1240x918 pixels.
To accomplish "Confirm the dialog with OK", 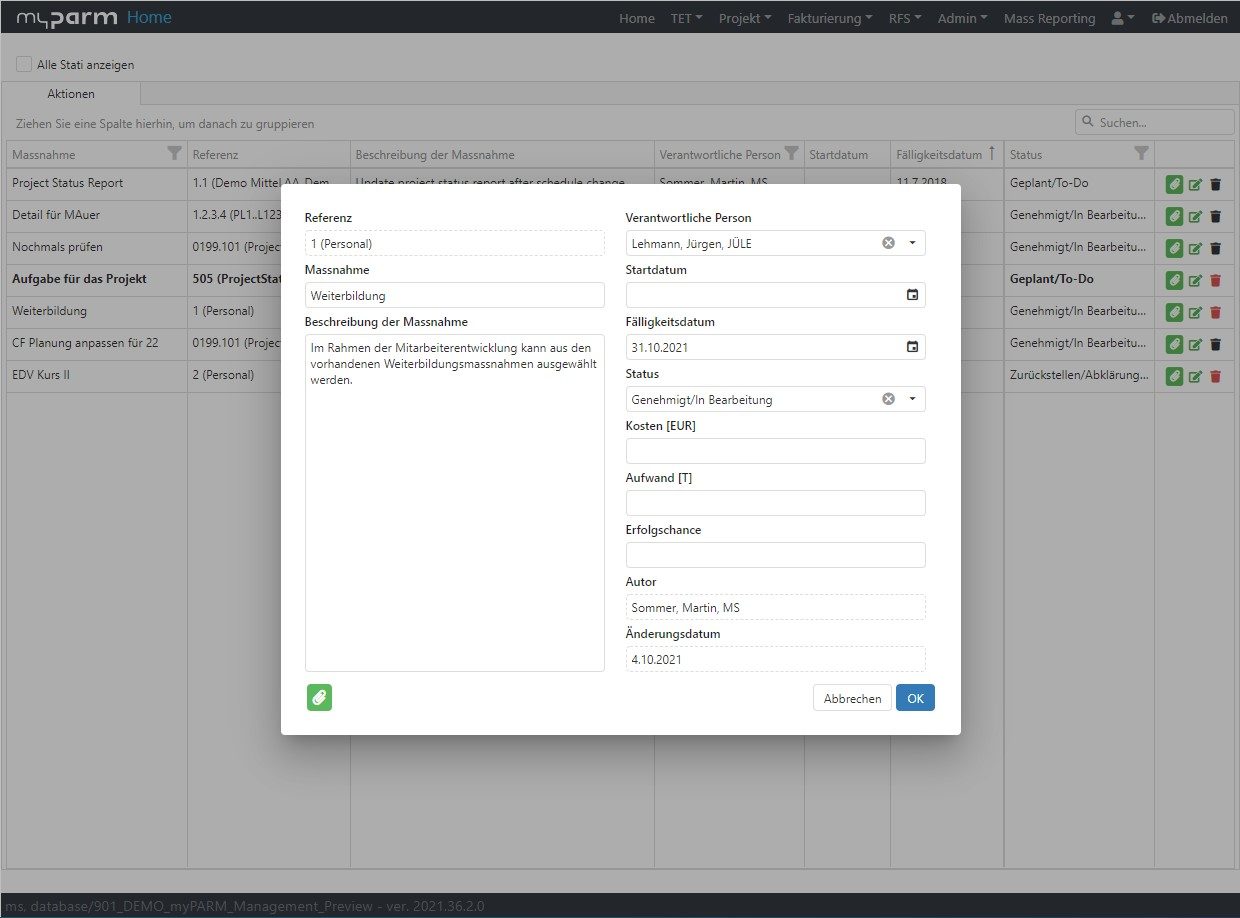I will coord(915,697).
